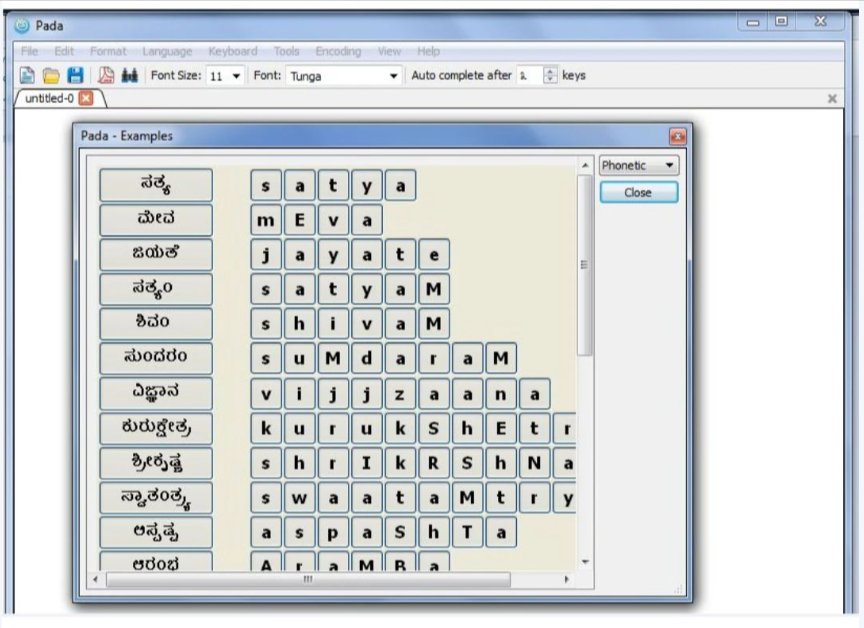Click the ಶಿವಂ example word button
Viewport: 864px width, 628px height.
tap(156, 323)
